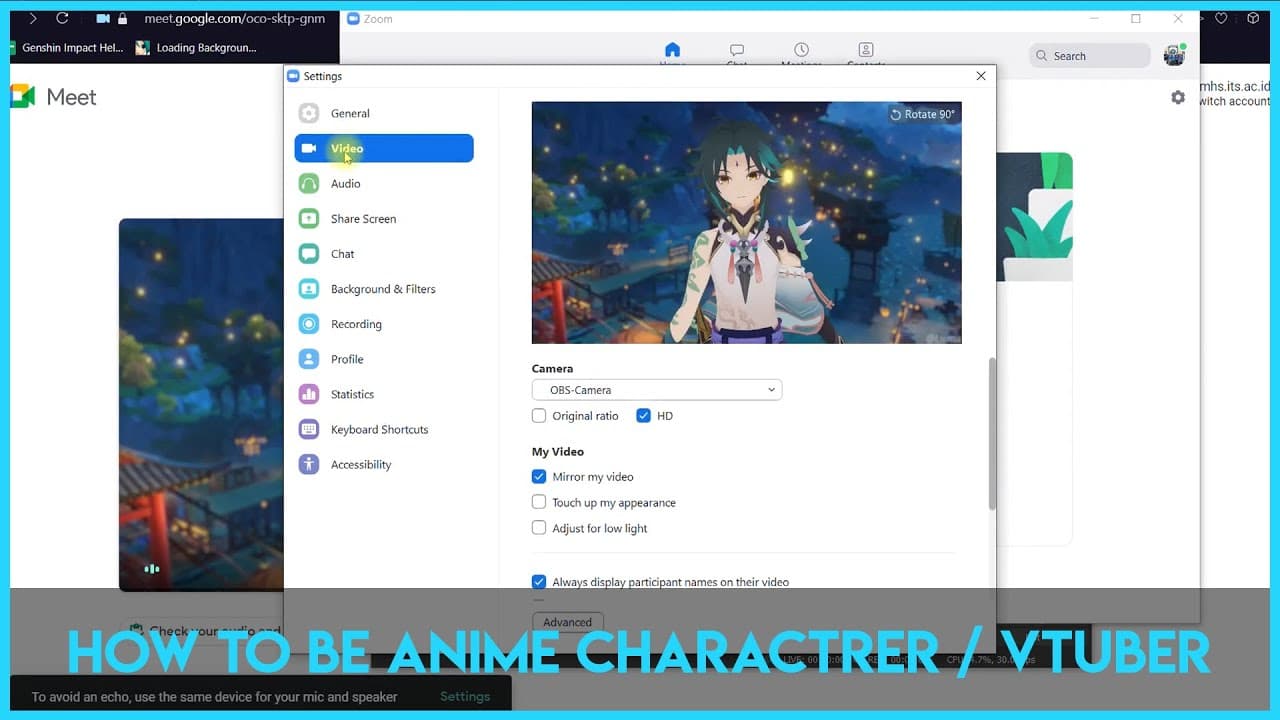Click the Advanced button
Viewport: 1280px width, 720px height.
568,622
